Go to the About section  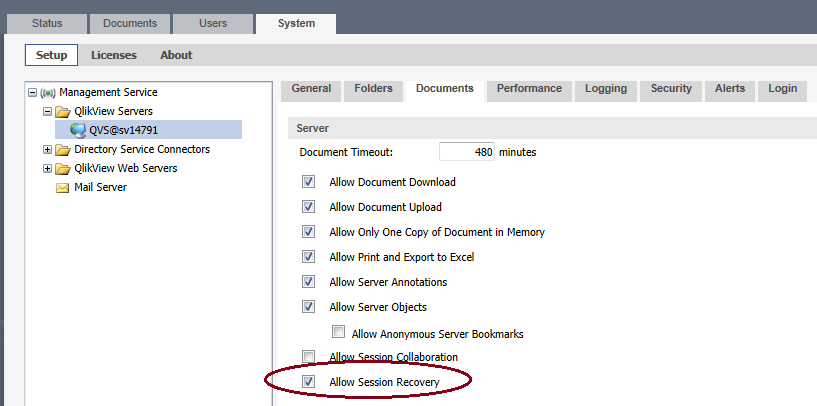click(x=176, y=55)
